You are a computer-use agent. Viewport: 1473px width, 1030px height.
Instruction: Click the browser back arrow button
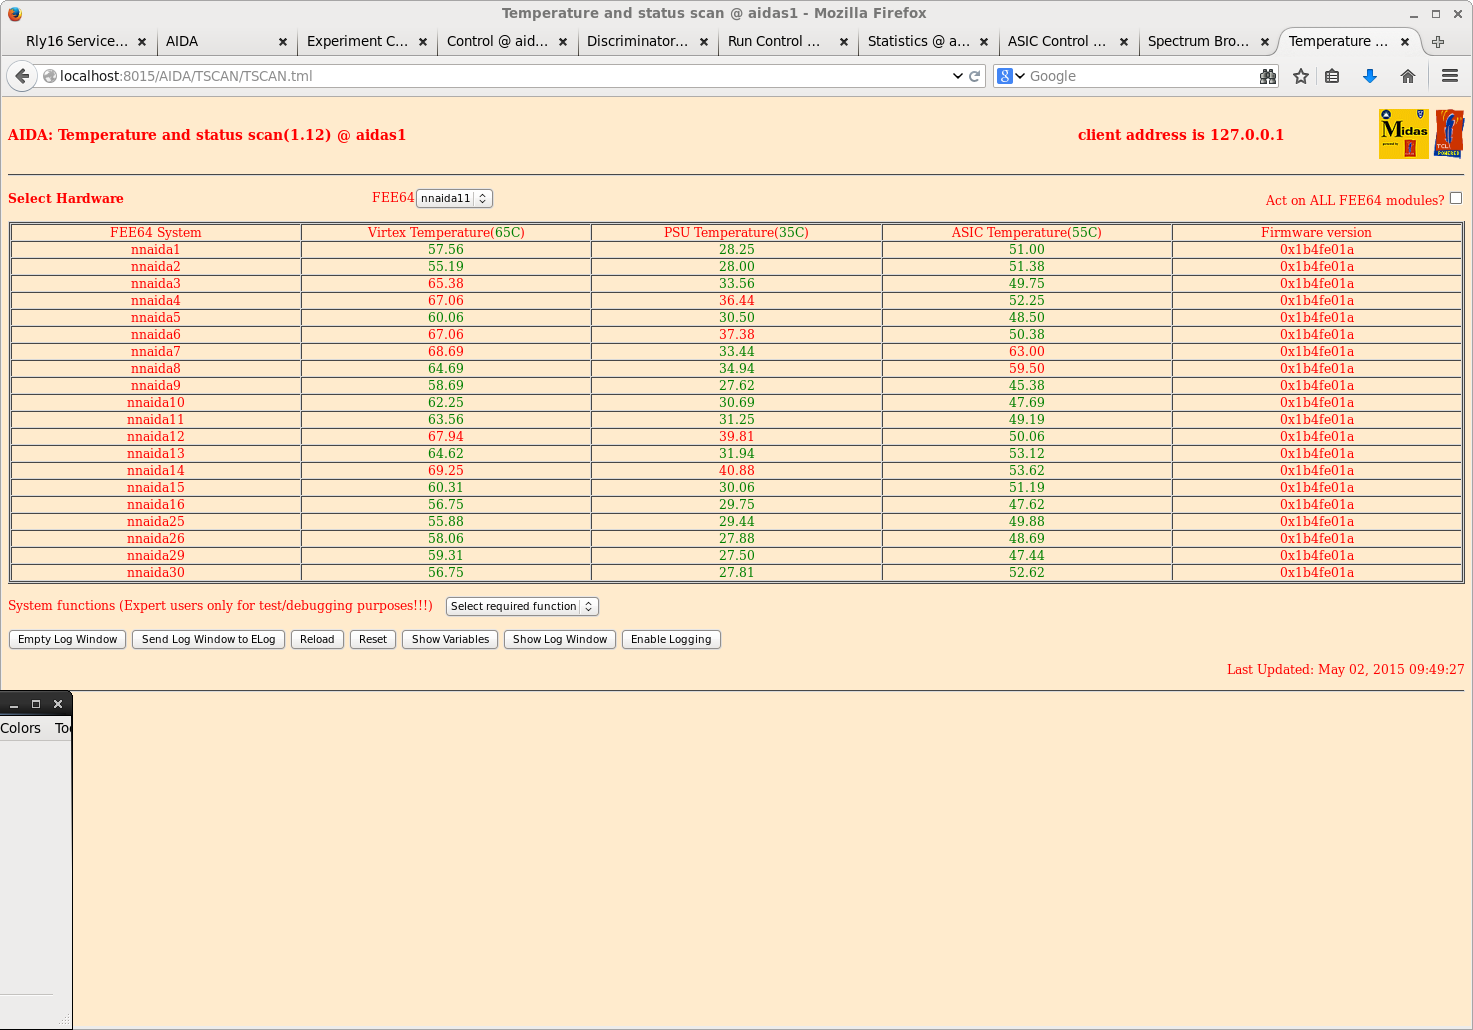coord(22,76)
